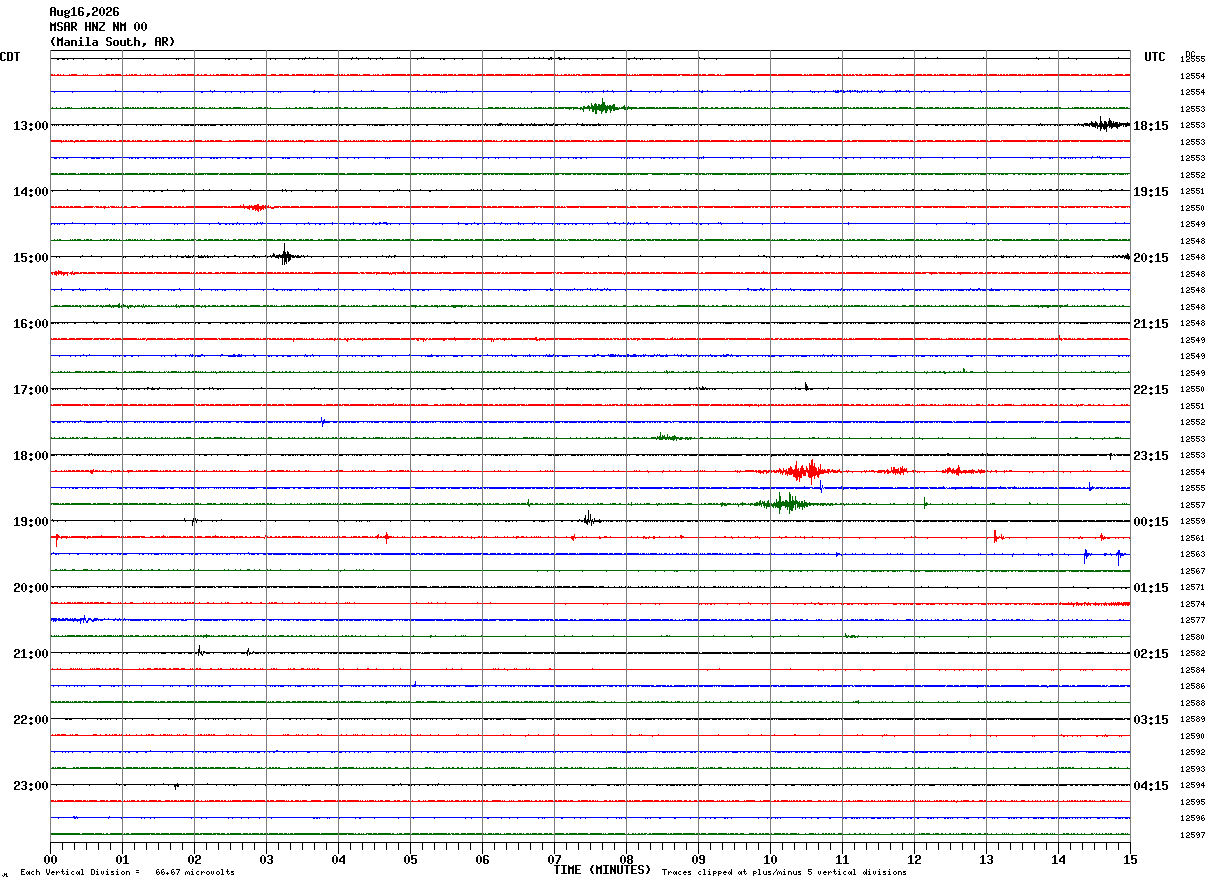
Task: Click the UTC column header
Action: coord(1155,57)
